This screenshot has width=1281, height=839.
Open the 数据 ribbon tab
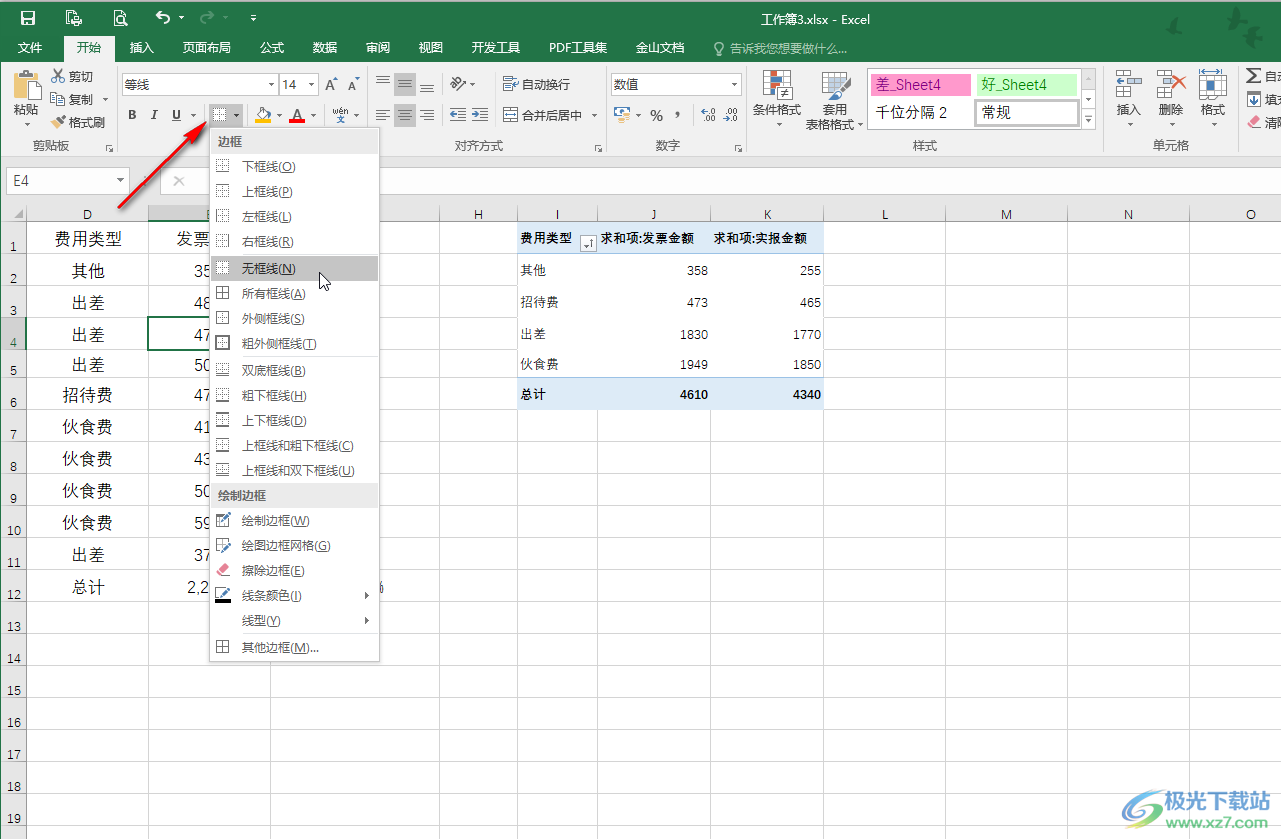[x=324, y=47]
